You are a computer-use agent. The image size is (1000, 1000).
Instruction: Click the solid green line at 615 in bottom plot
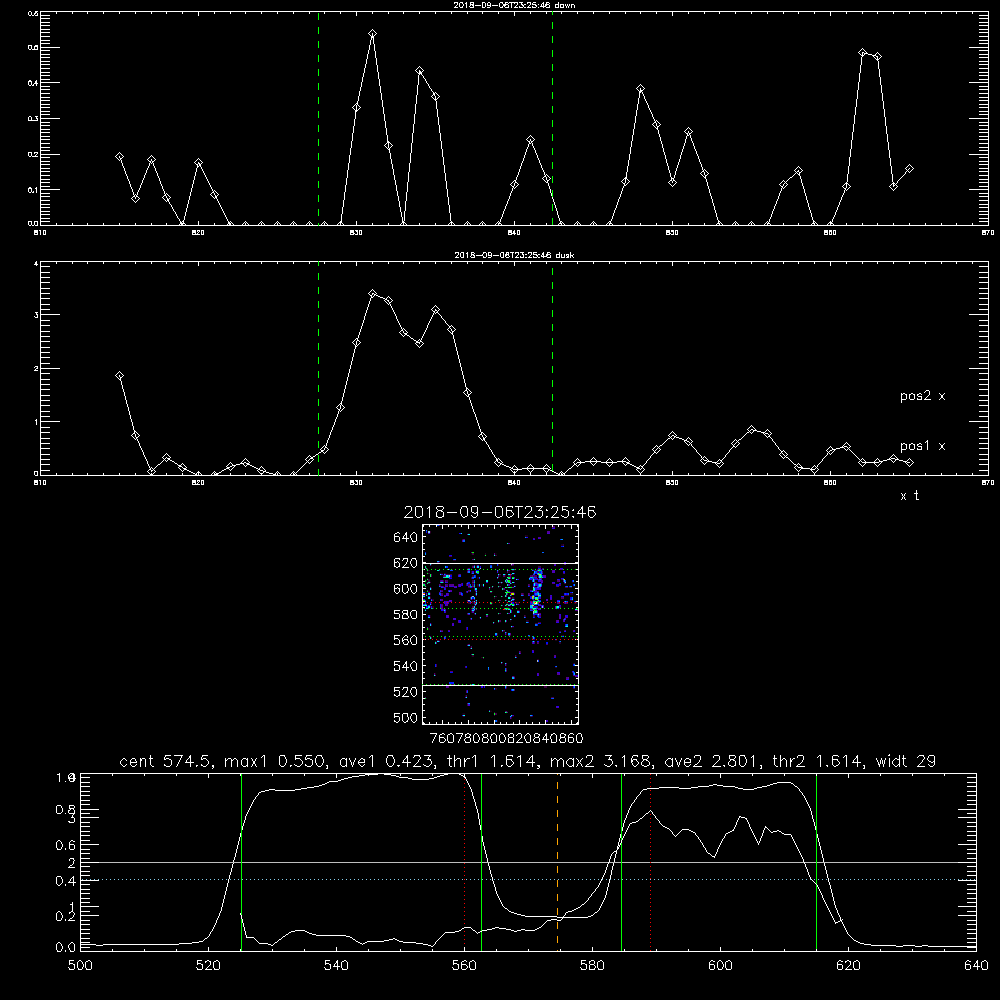tap(816, 861)
